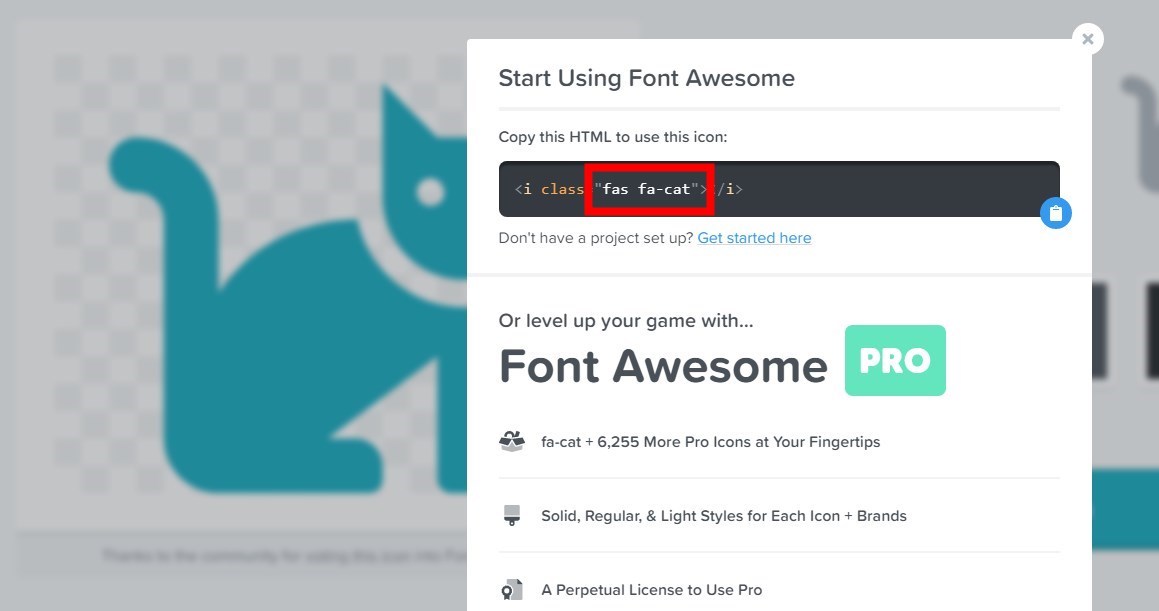
Task: Click "6,255 More Pro Icons at Your Fingertips"
Action: (x=739, y=442)
